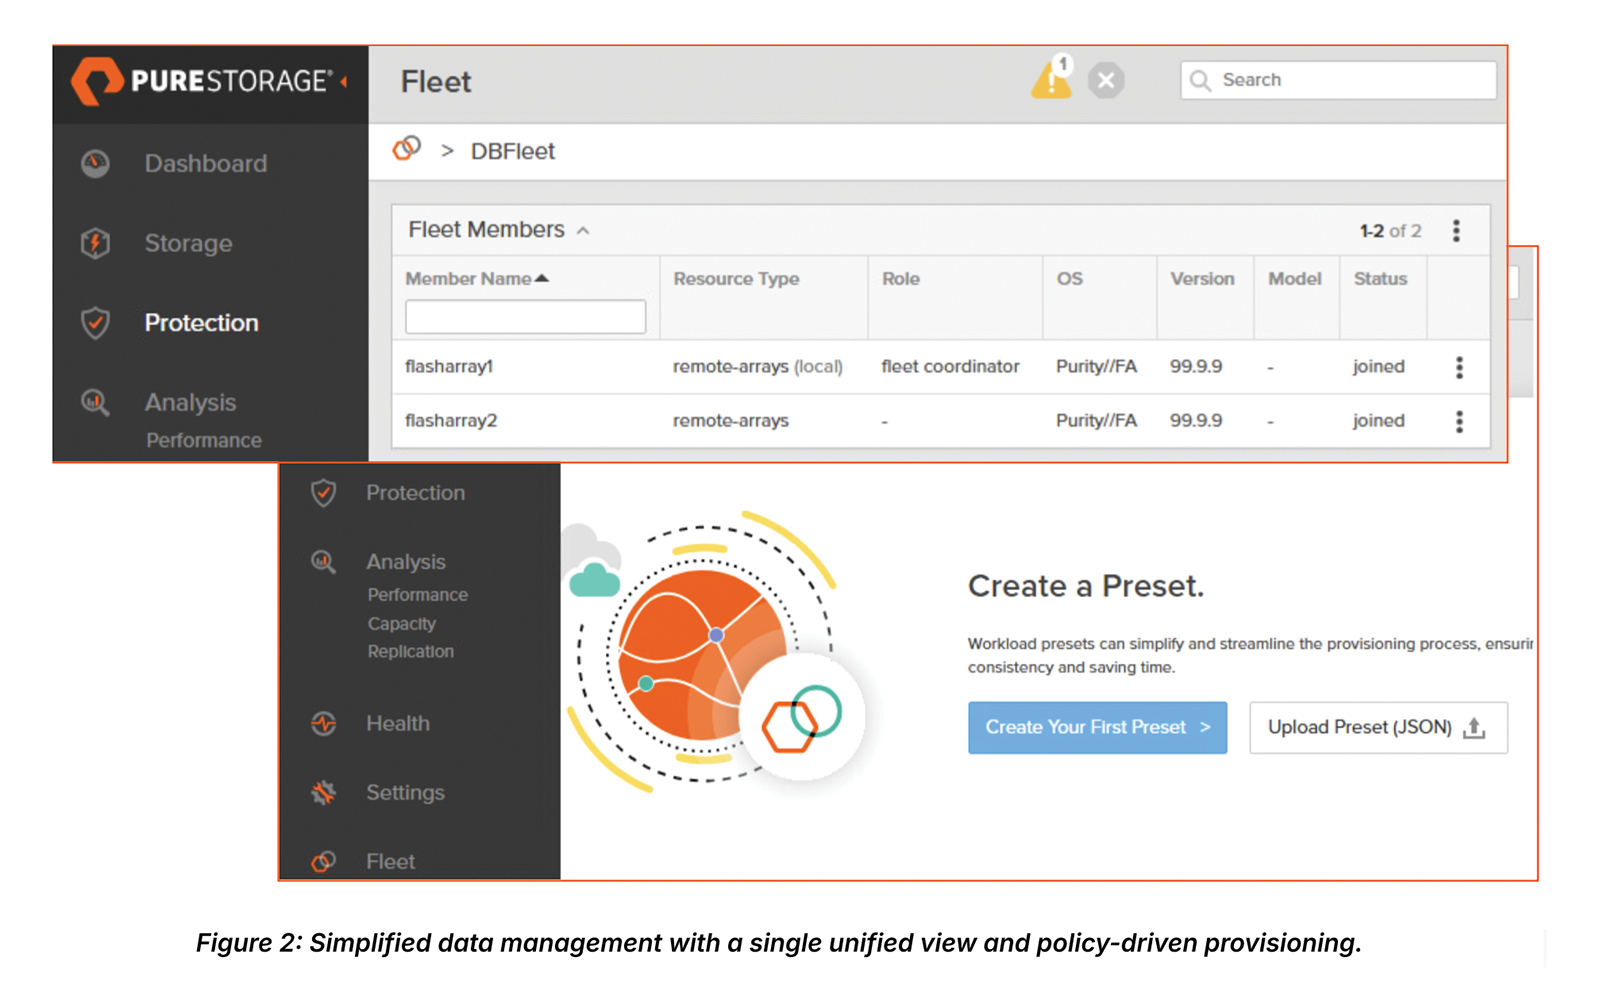This screenshot has height=981, width=1600.
Task: Click the fleet rings breadcrumb icon
Action: pos(406,149)
